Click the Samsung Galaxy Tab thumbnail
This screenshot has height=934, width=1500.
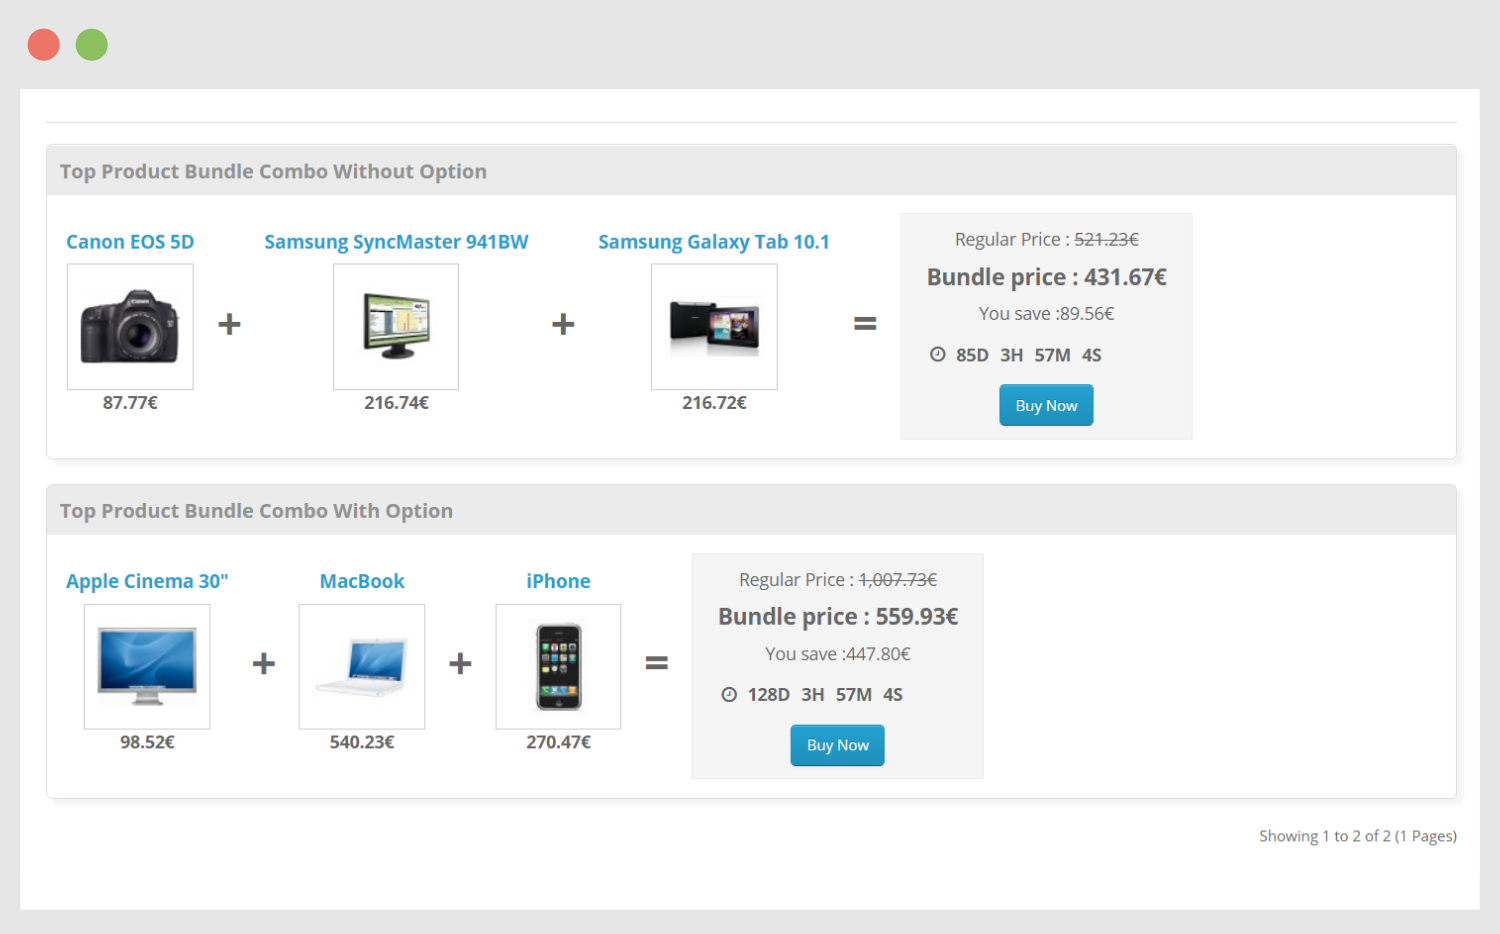coord(714,327)
